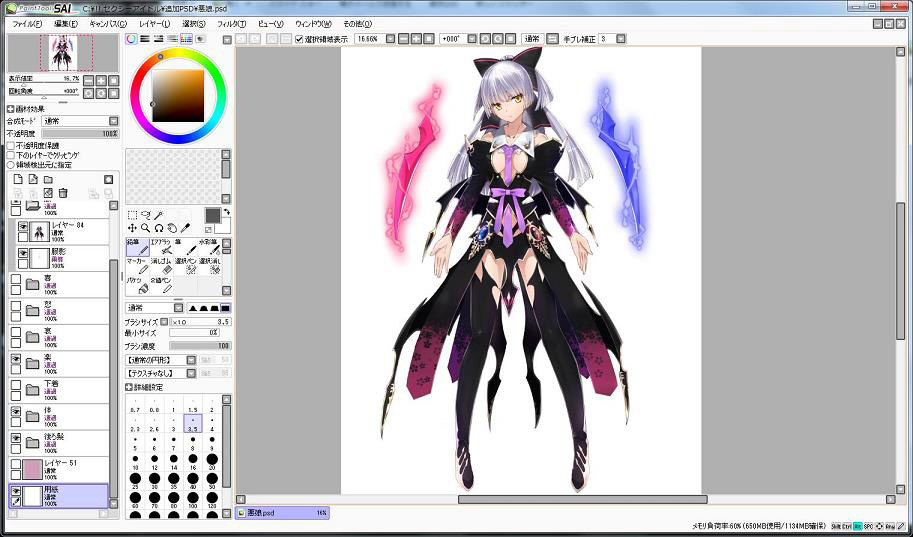This screenshot has width=913, height=537.
Task: Expand the 詳細設定 advanced settings section
Action: (x=129, y=387)
